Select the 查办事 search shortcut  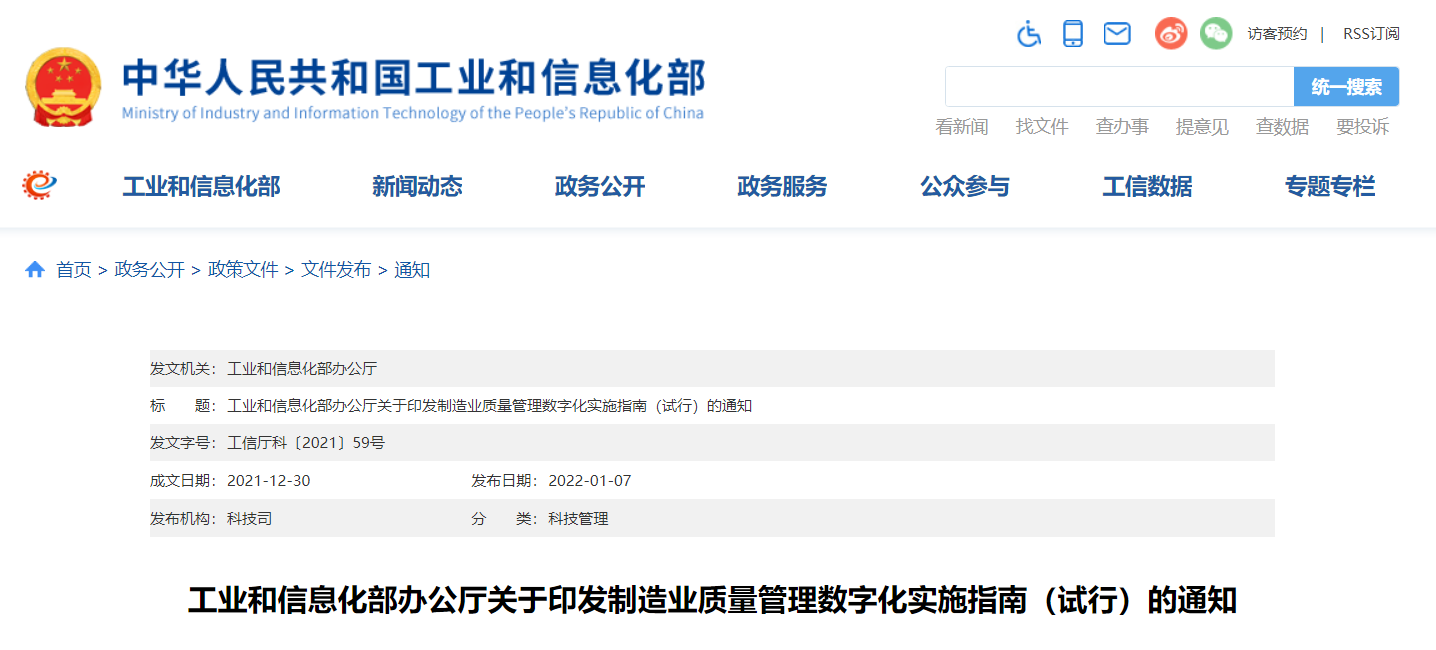coord(1122,127)
